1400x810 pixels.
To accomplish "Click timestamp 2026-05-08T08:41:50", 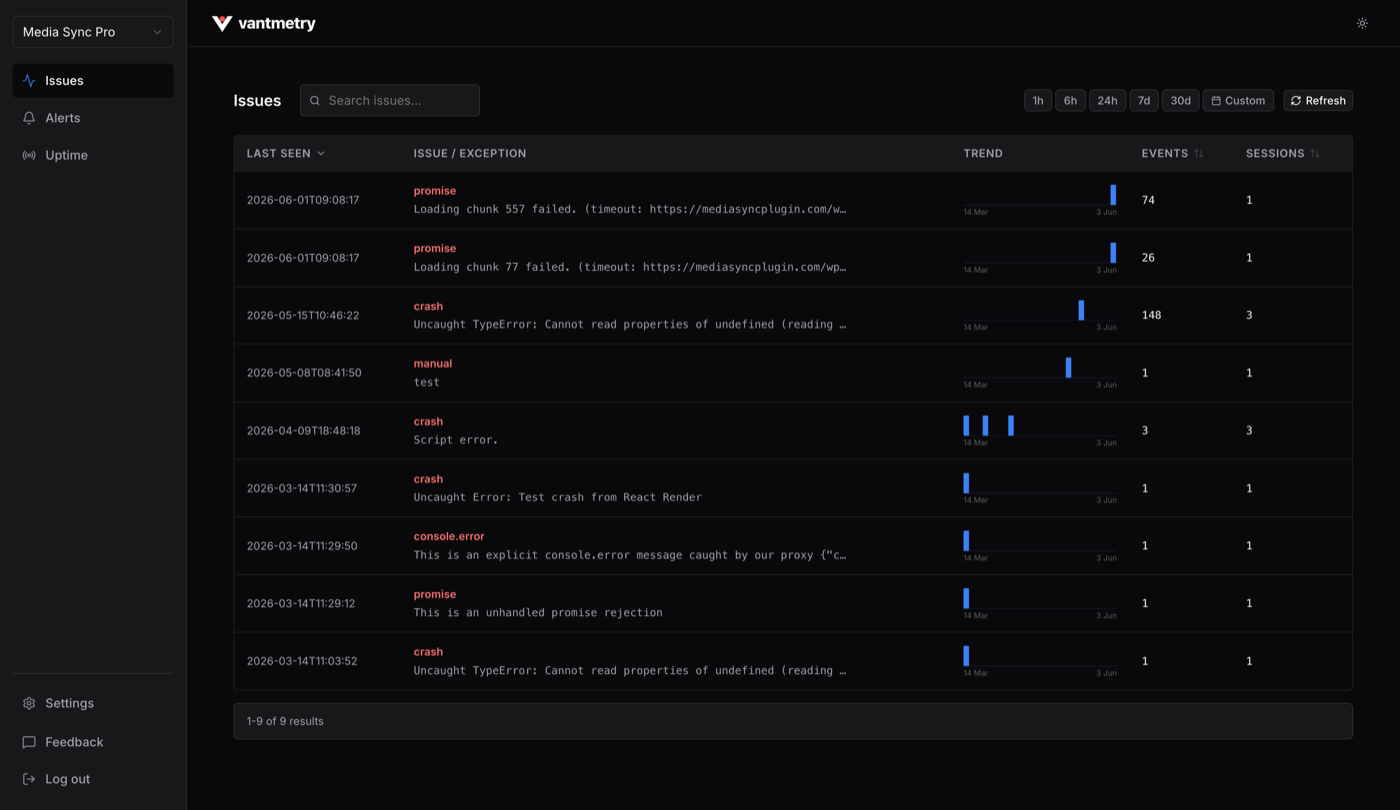I will pos(304,373).
